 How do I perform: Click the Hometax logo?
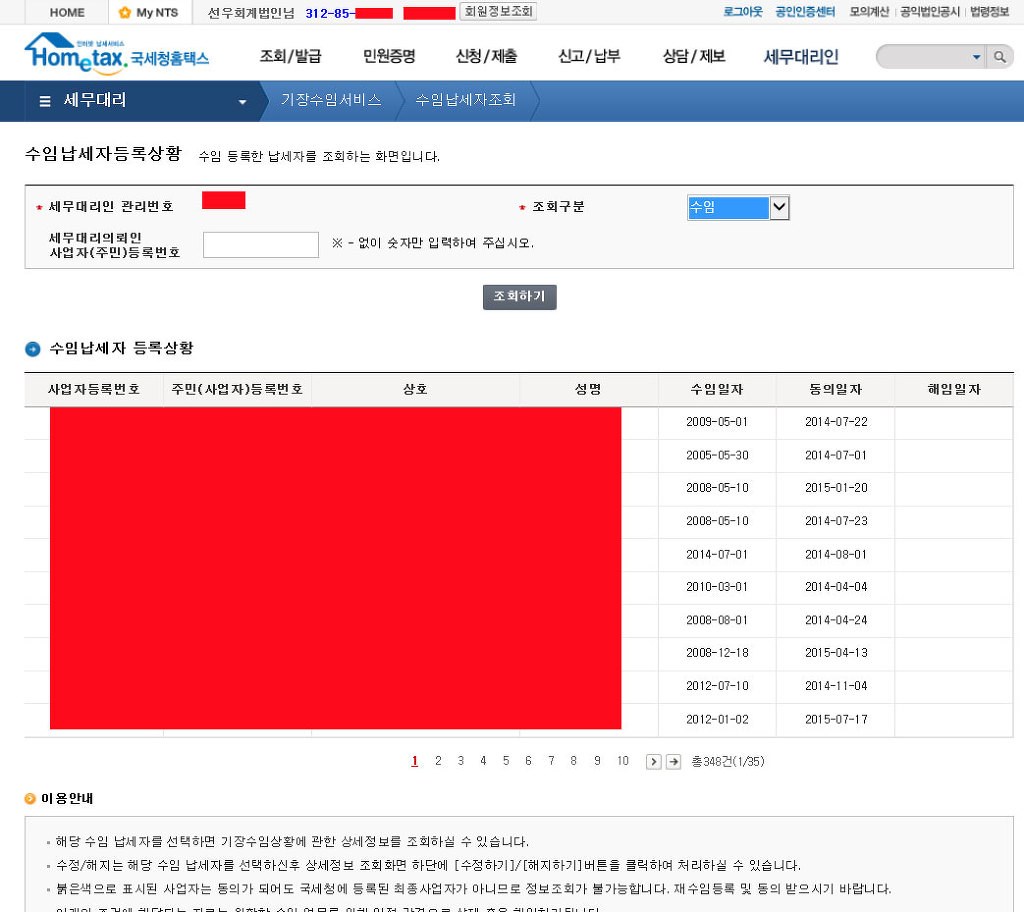[116, 52]
